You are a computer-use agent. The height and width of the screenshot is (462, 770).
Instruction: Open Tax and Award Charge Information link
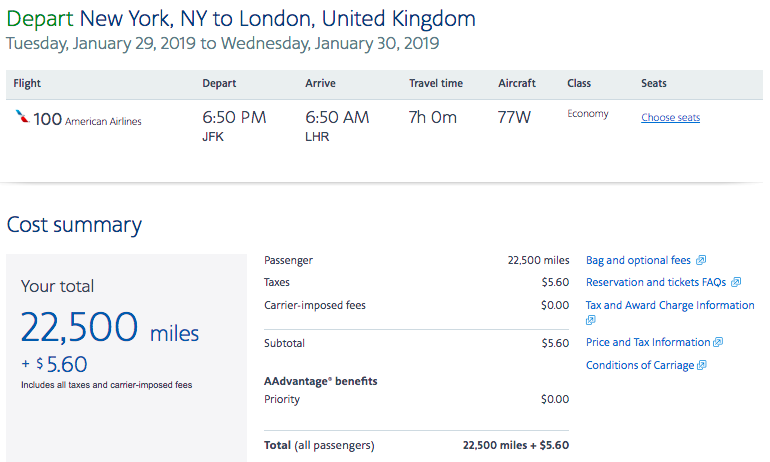pyautogui.click(x=670, y=305)
